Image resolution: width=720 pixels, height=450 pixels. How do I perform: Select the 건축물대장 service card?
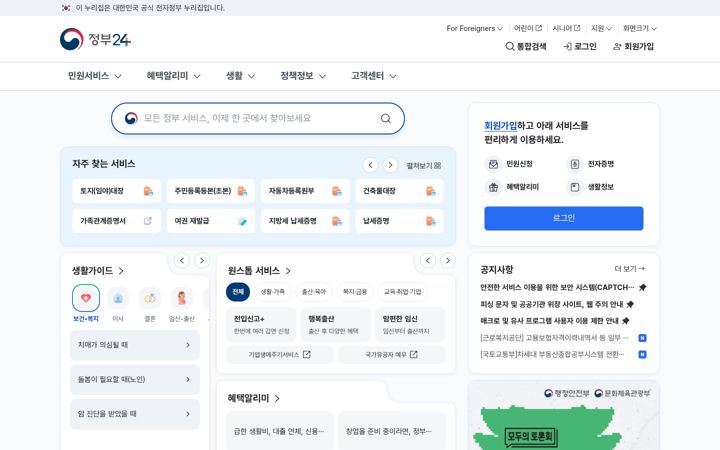click(x=399, y=191)
